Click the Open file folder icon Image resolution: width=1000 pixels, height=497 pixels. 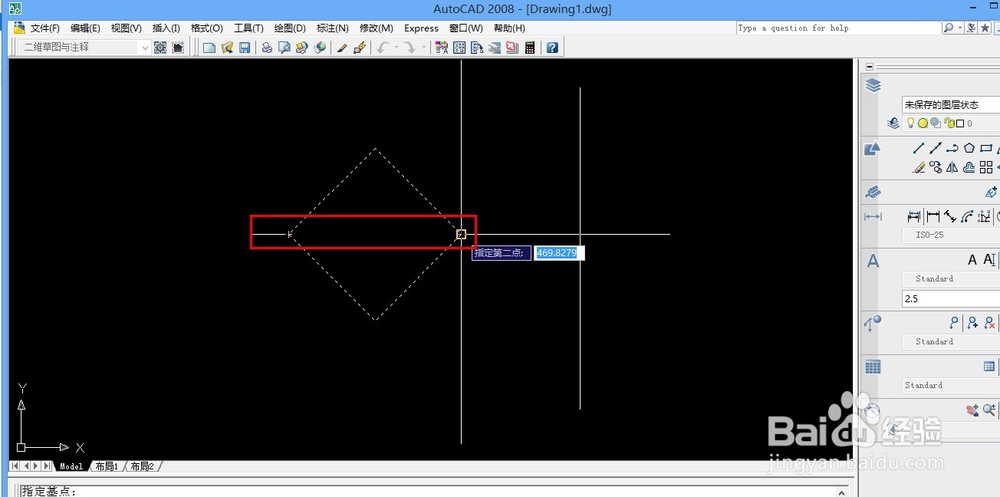click(x=227, y=47)
